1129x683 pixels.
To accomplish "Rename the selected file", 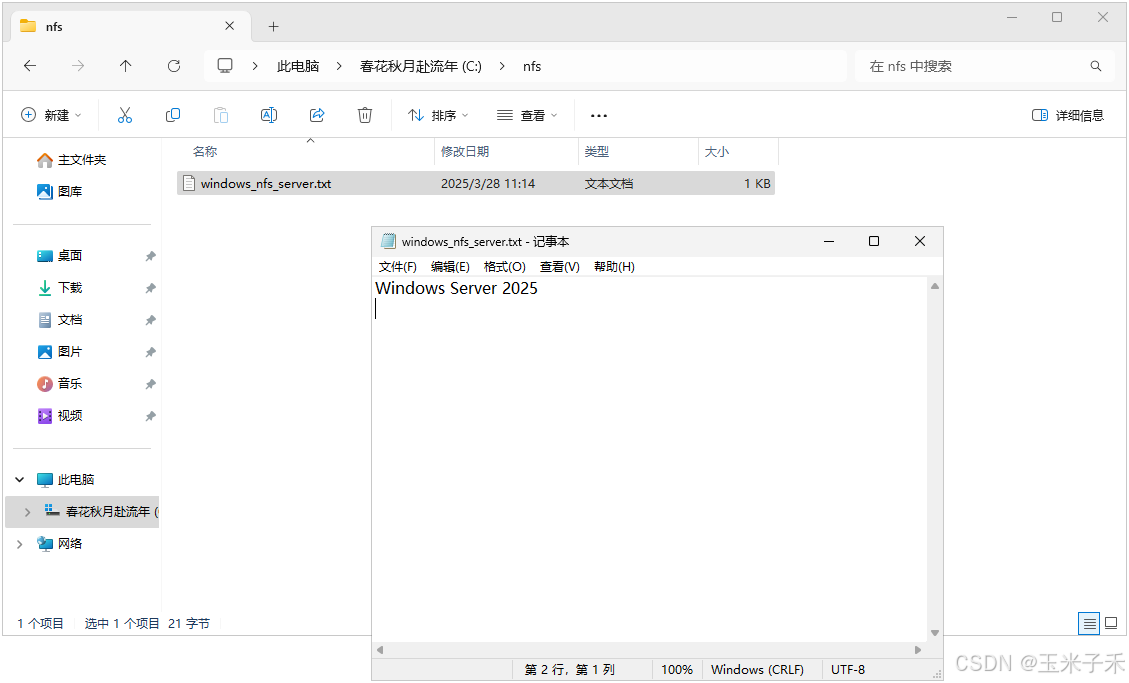I will 269,115.
